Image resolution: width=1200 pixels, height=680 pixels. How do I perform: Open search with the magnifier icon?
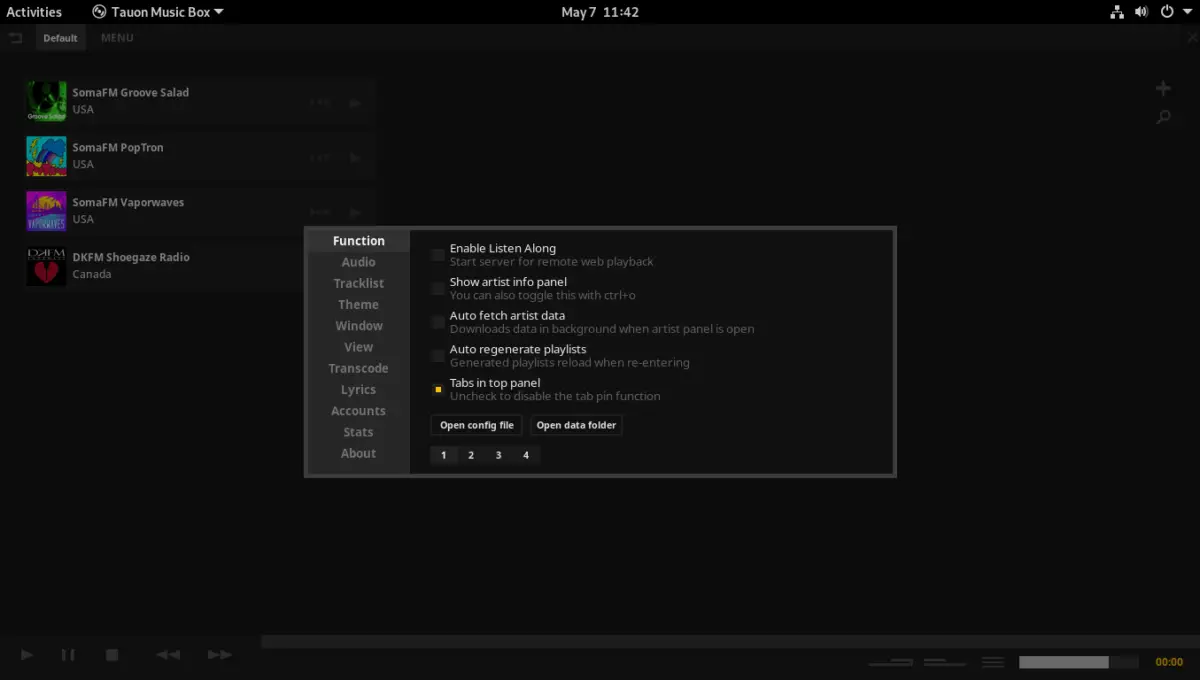tap(1163, 117)
